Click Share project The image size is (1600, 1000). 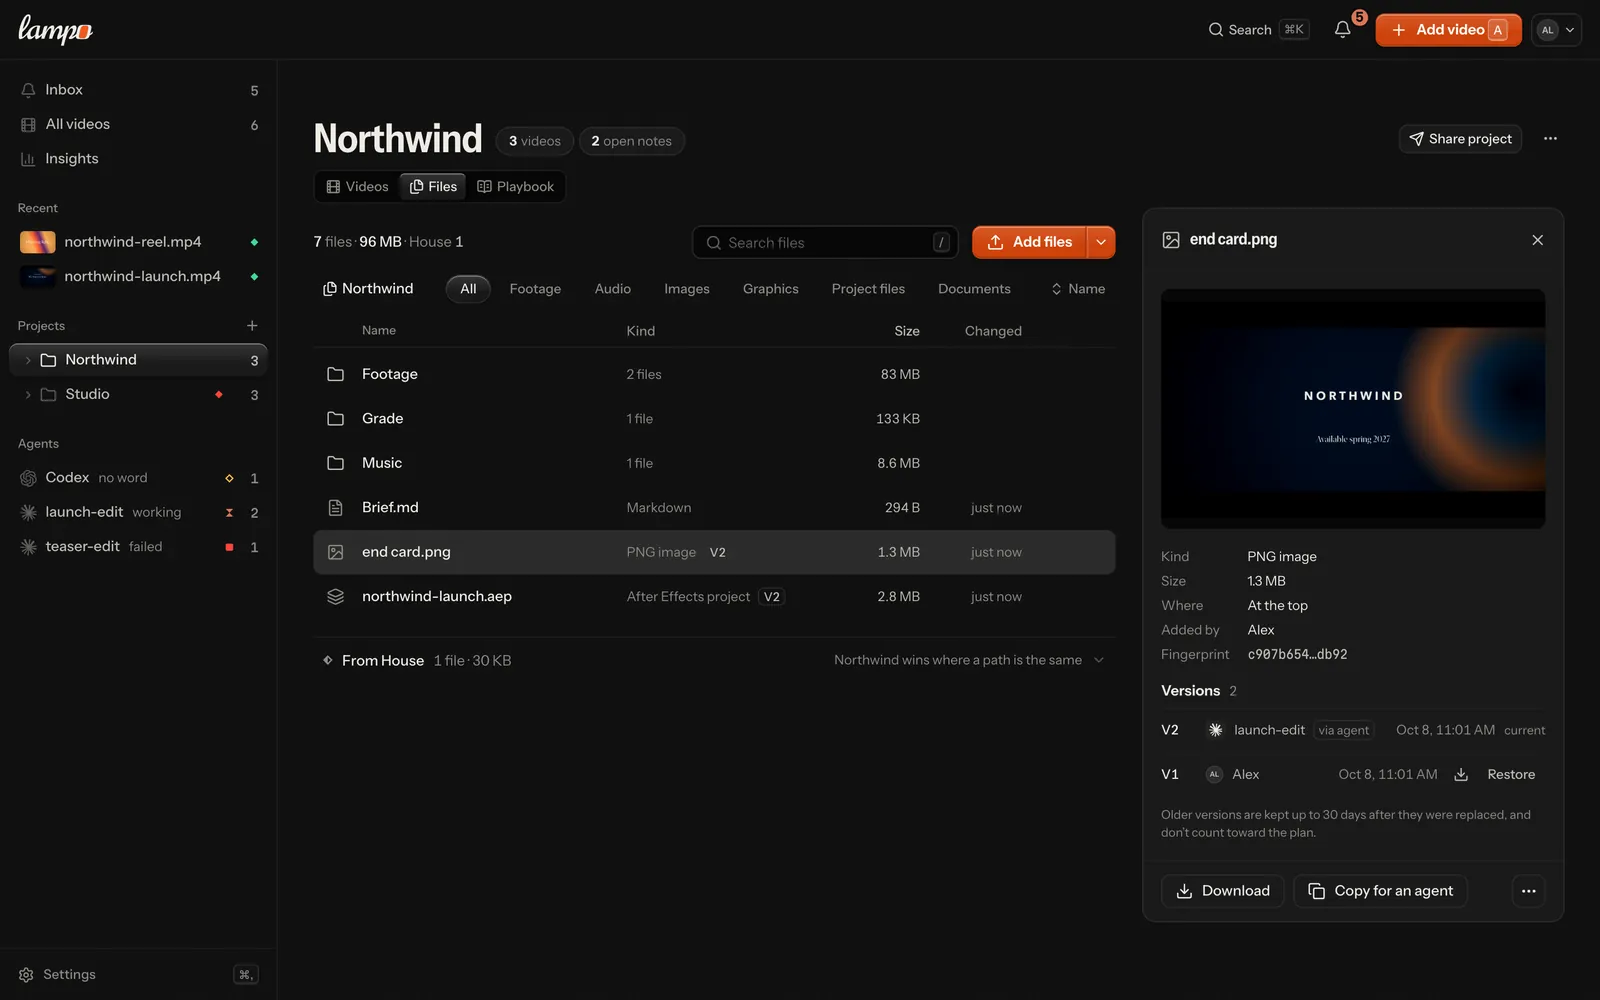tap(1460, 139)
